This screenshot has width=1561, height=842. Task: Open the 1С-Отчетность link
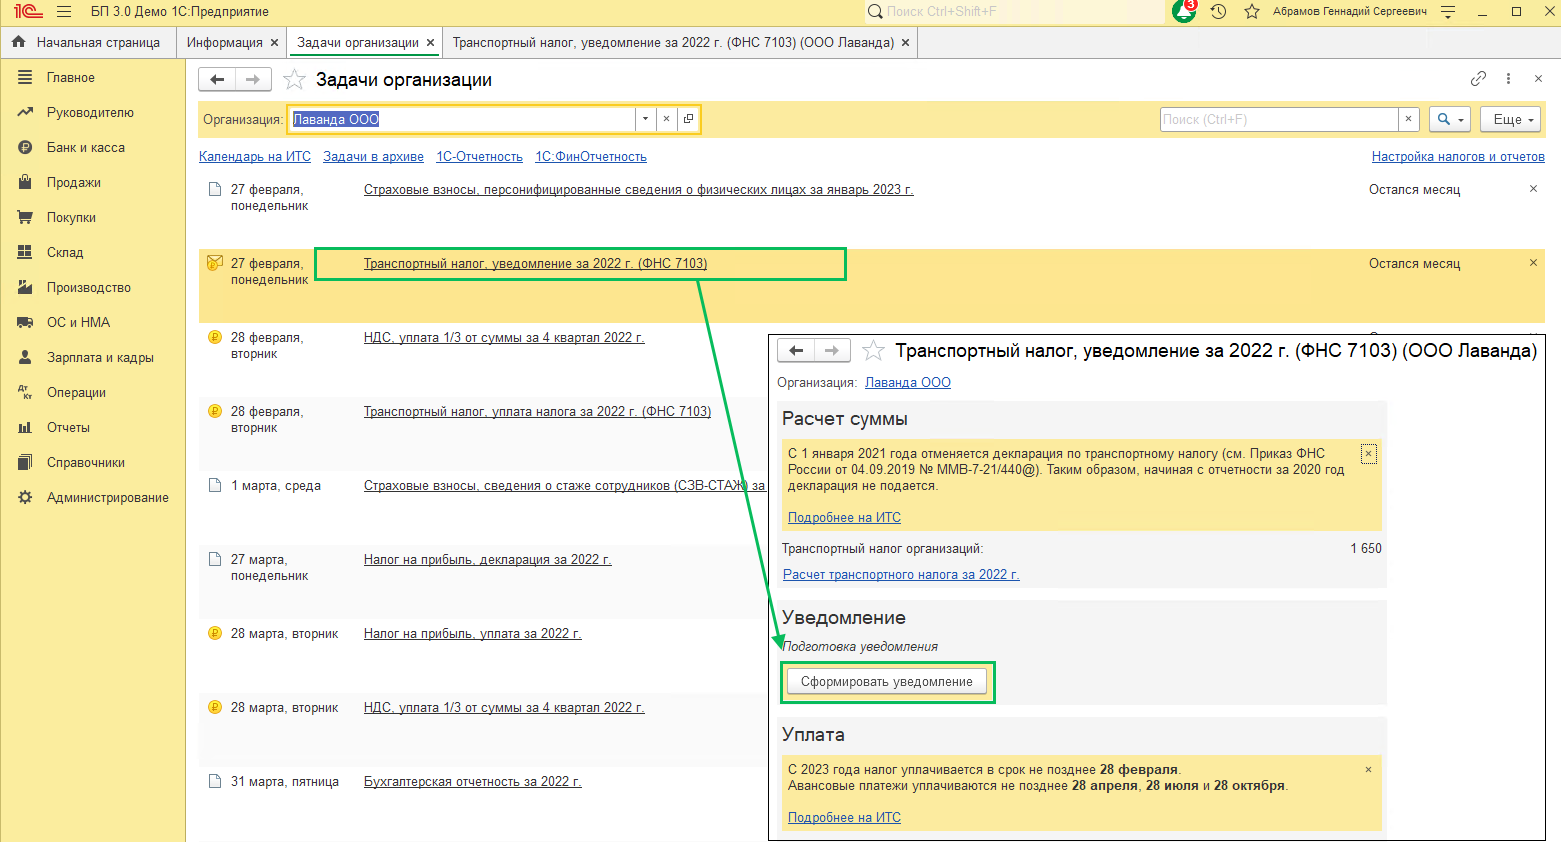pos(479,157)
